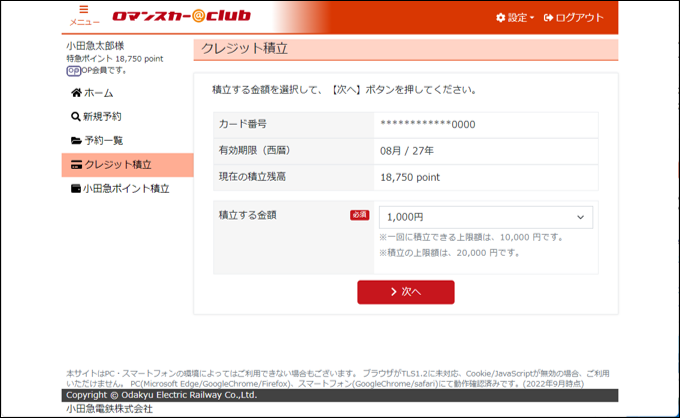The height and width of the screenshot is (418, 680).
Task: Click the OP member badge
Action: [x=73, y=71]
